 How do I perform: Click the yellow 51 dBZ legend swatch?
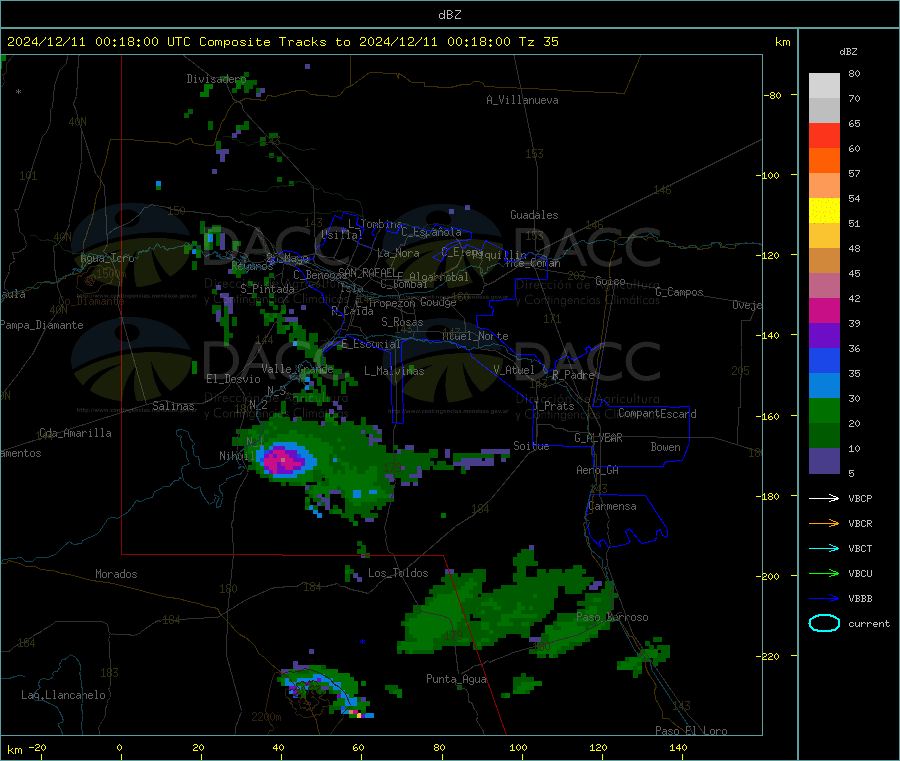[824, 211]
